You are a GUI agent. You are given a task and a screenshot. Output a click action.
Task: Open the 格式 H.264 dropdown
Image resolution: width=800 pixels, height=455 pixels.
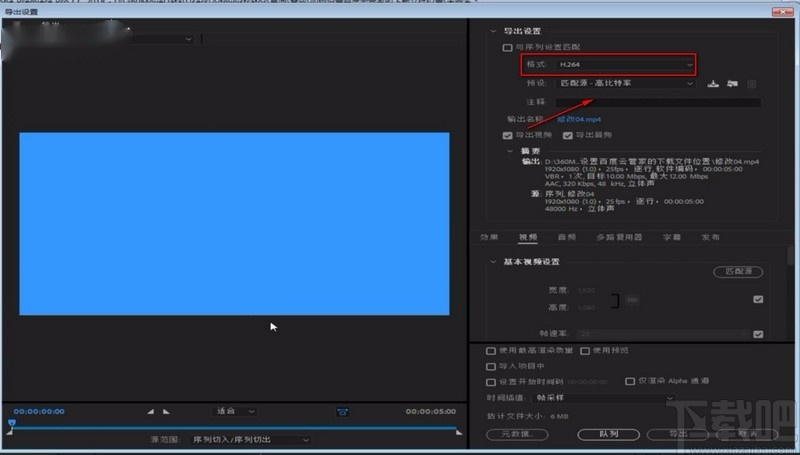626,65
